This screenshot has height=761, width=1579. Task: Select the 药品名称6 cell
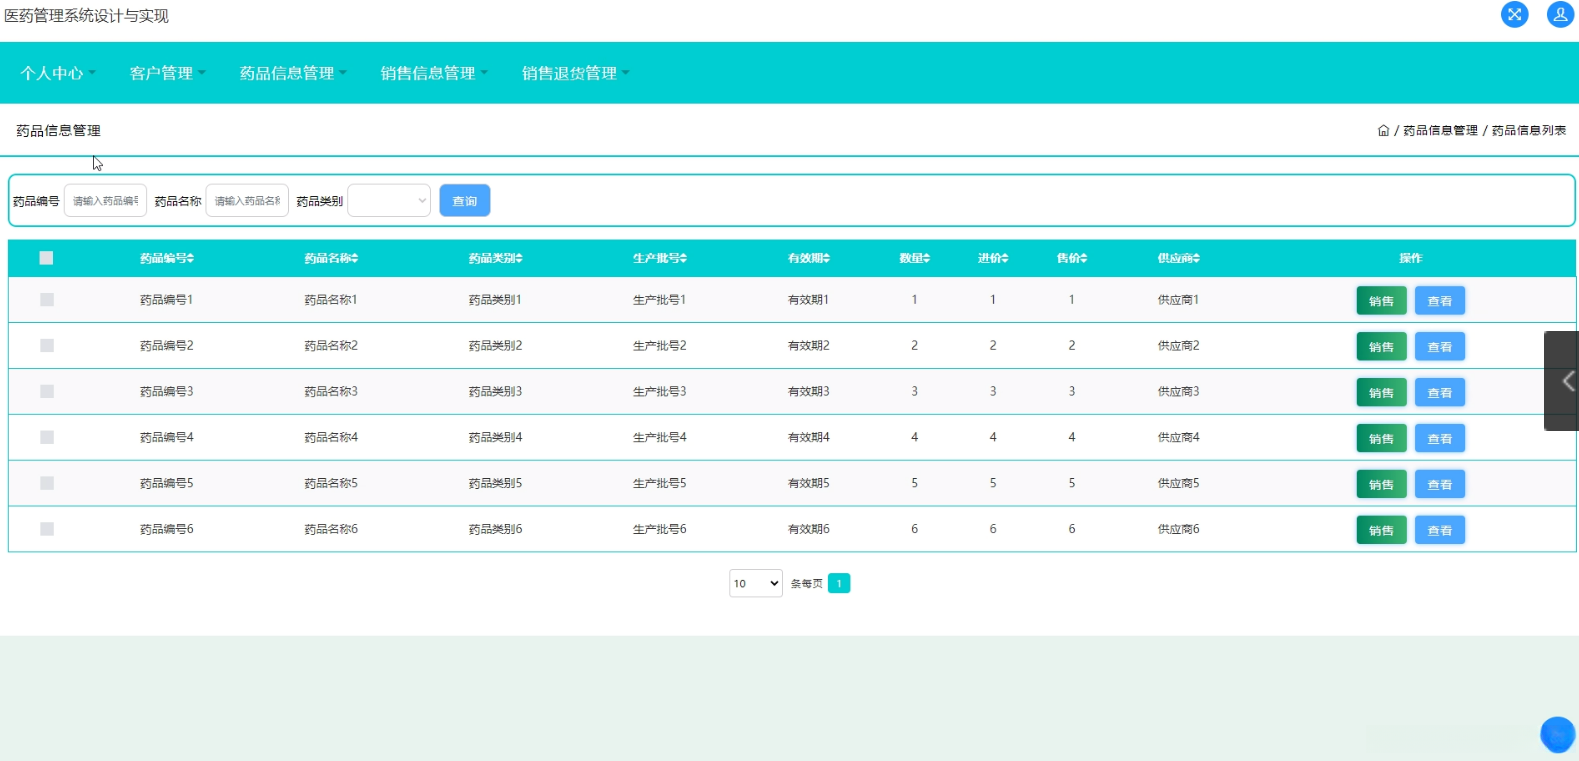pyautogui.click(x=331, y=530)
